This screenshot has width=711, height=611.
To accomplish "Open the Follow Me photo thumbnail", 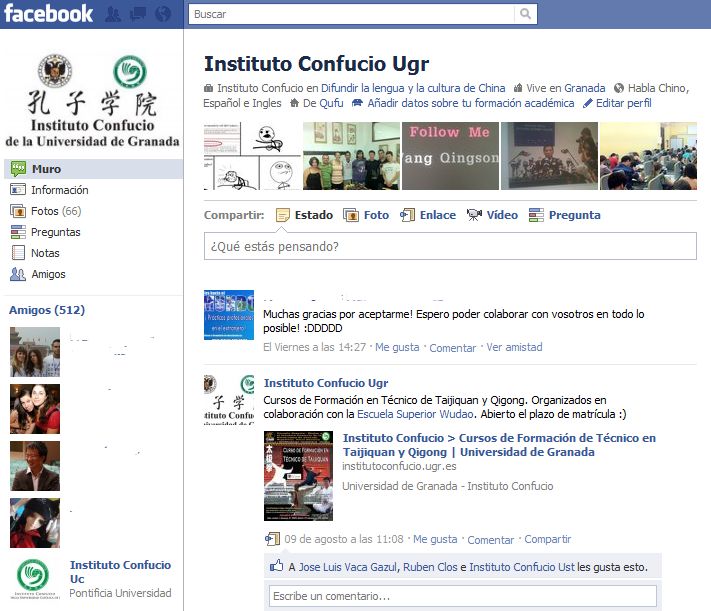I will click(x=450, y=156).
